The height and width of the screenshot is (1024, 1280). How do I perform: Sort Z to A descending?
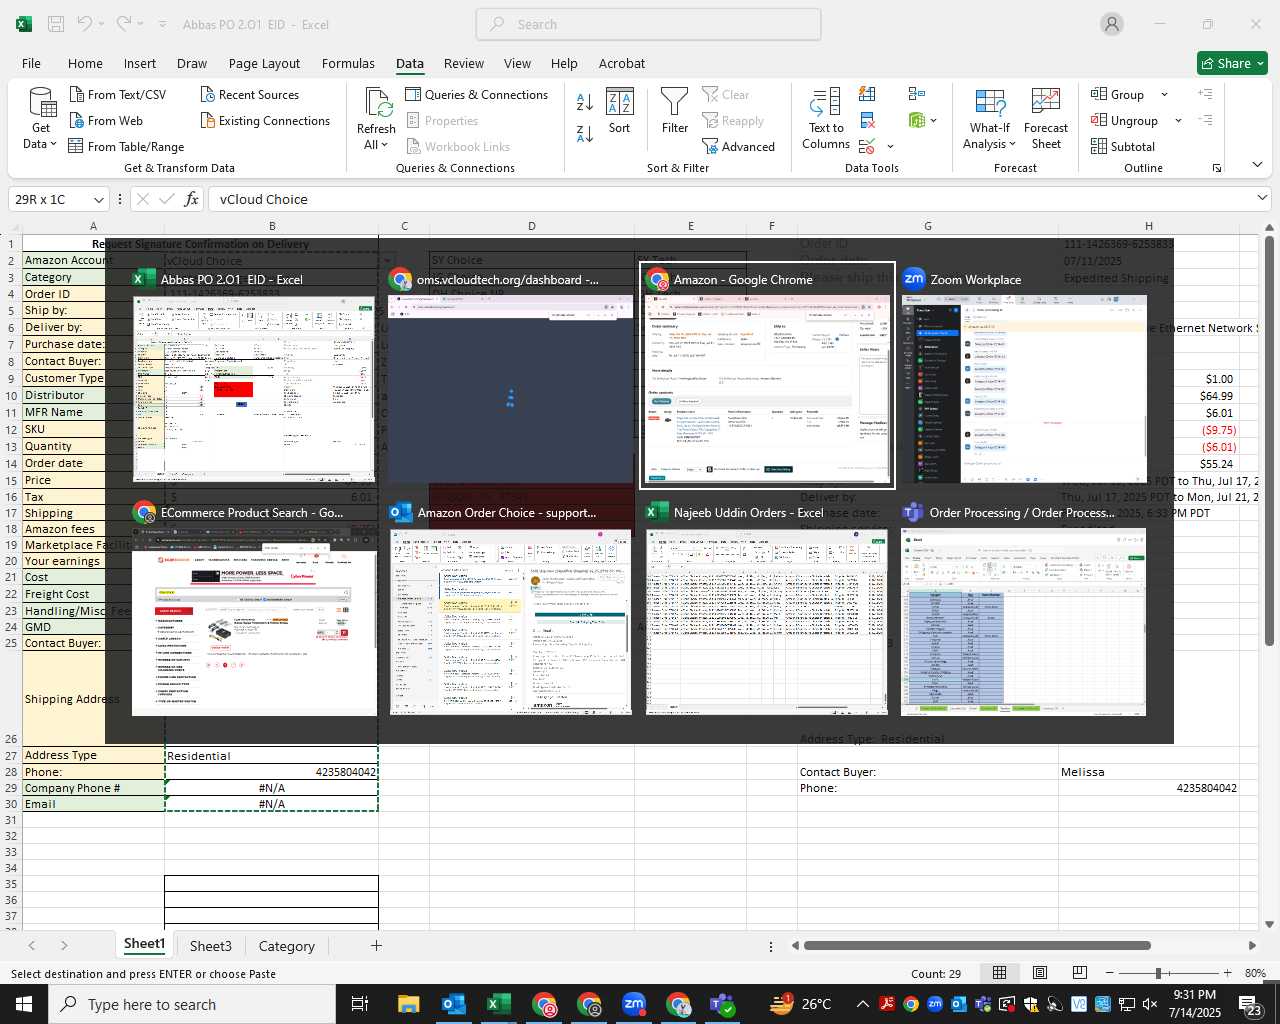(x=585, y=133)
